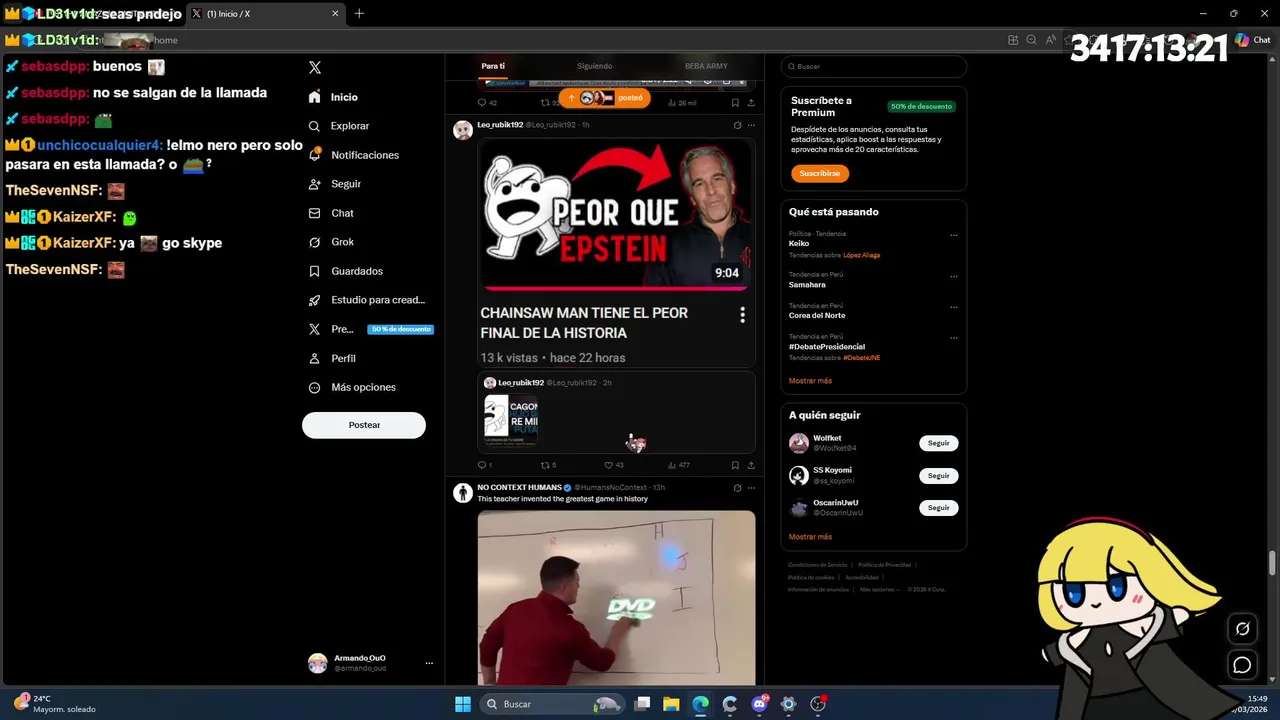Open Chat in the X sidebar
The width and height of the screenshot is (1280, 720).
(331, 213)
